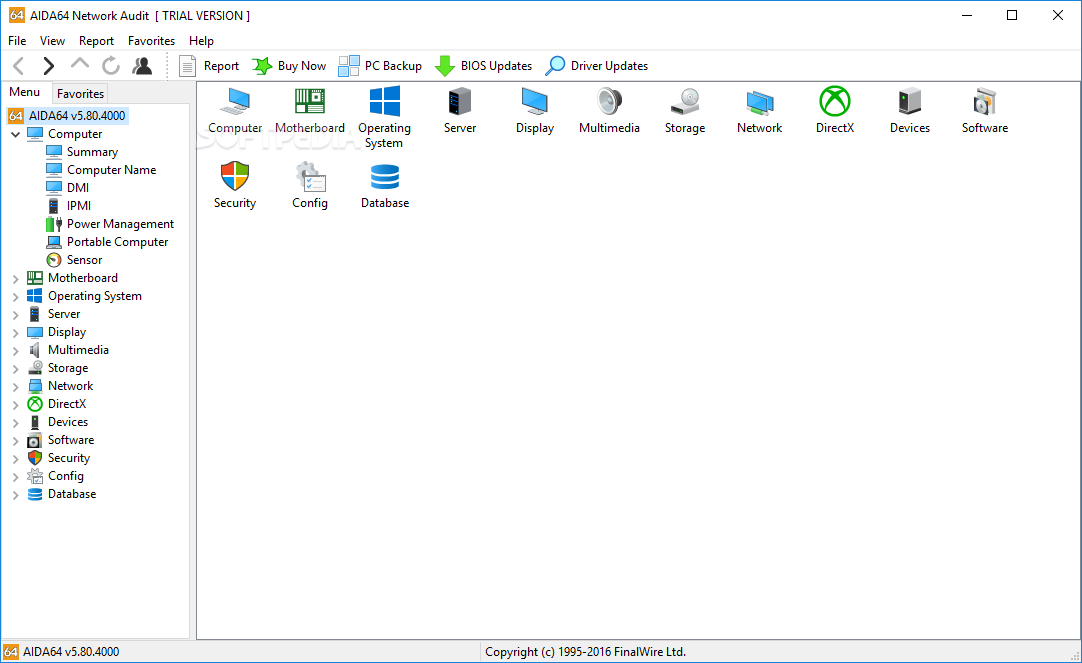The image size is (1082, 663).
Task: Expand the Display tree node
Action: (15, 333)
